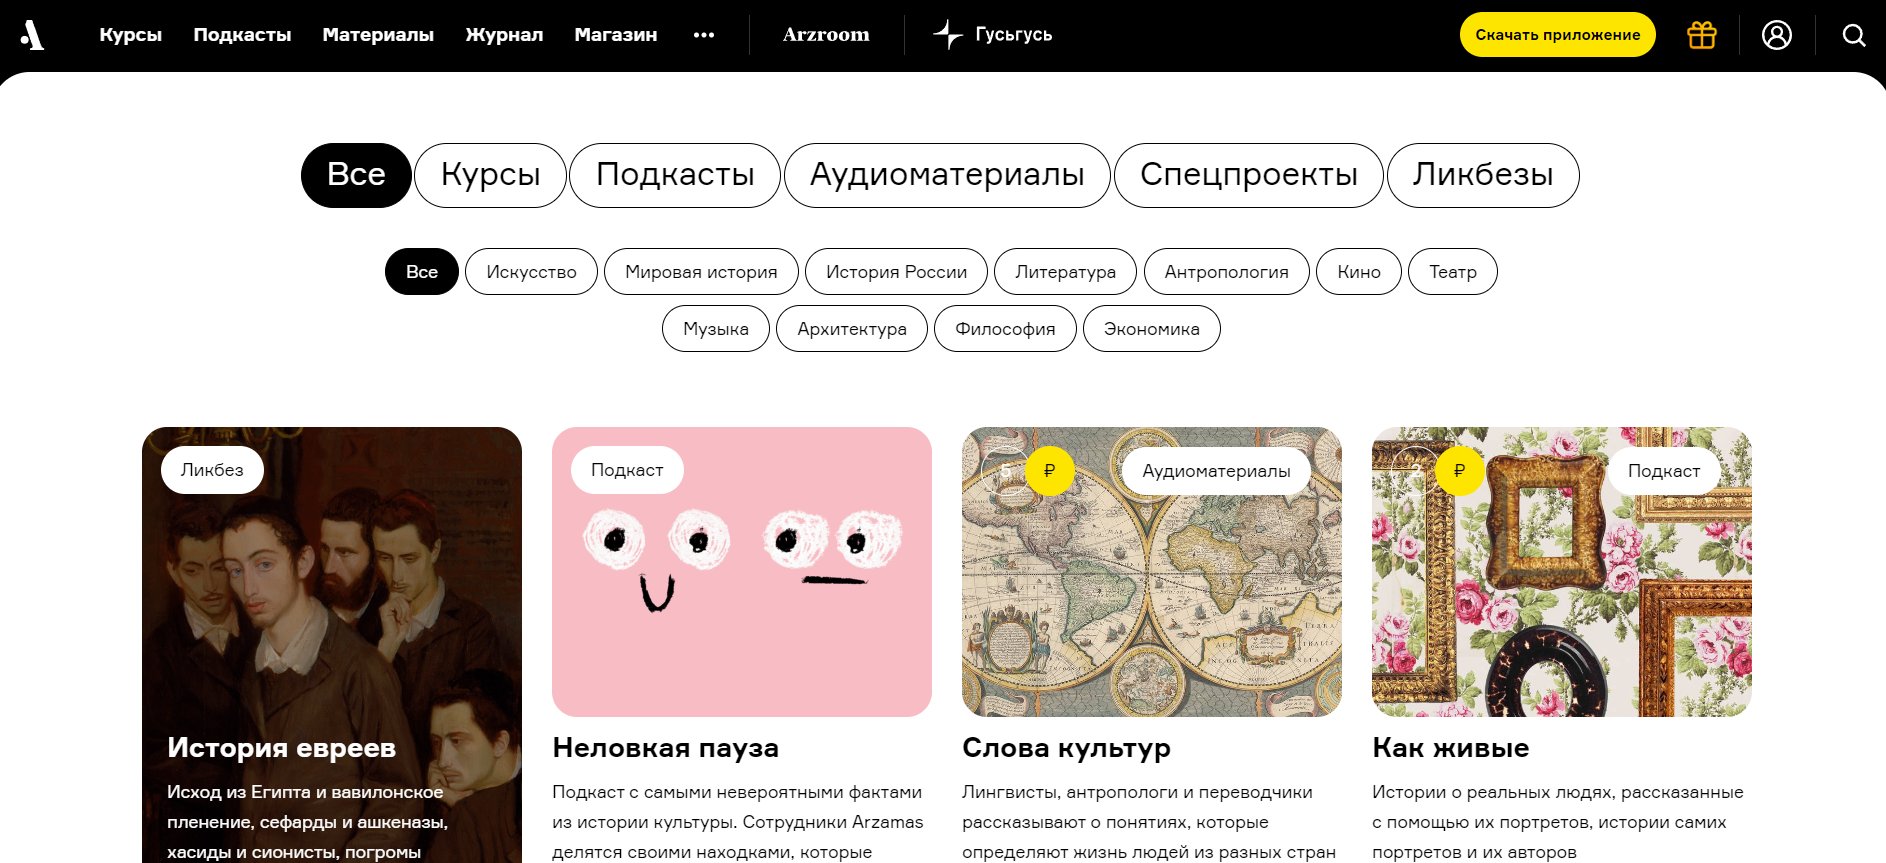
Task: Toggle the Архитектура topic filter
Action: [852, 329]
